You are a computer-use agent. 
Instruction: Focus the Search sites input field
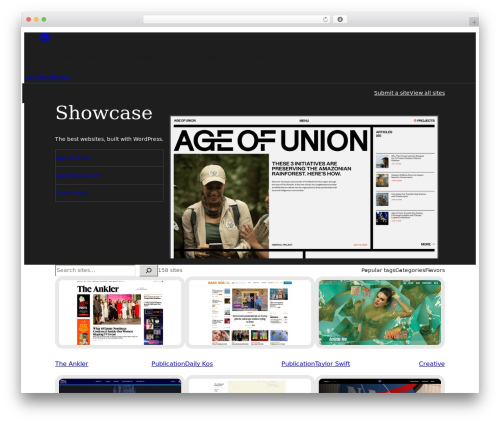pyautogui.click(x=95, y=270)
